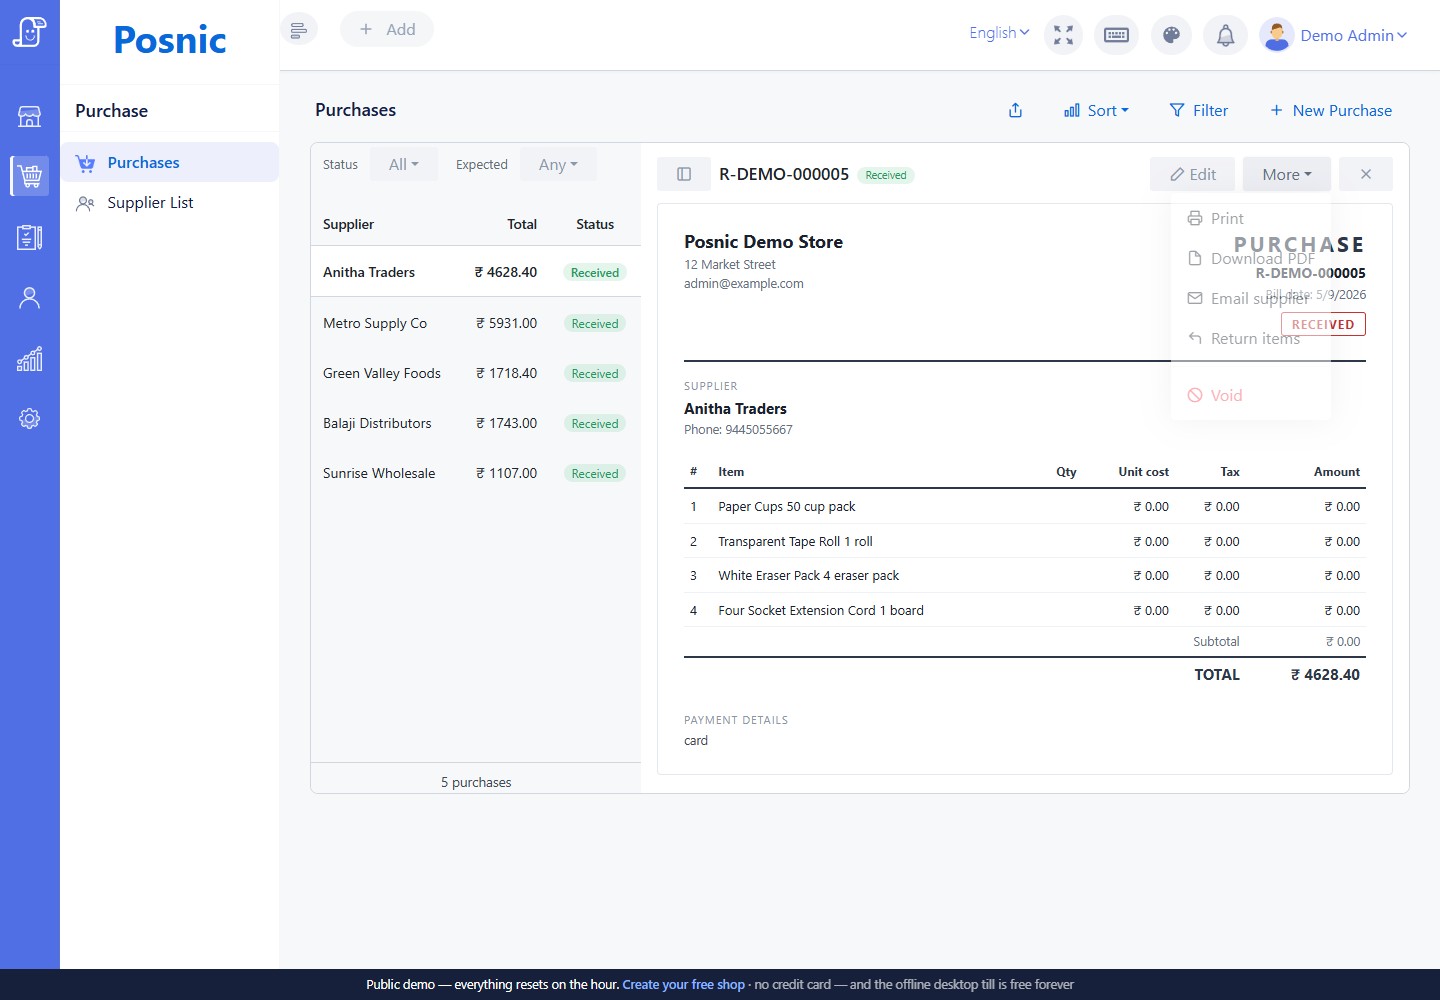The image size is (1440, 1000).
Task: Enter fullscreen mode with the expand icon
Action: tap(1063, 35)
